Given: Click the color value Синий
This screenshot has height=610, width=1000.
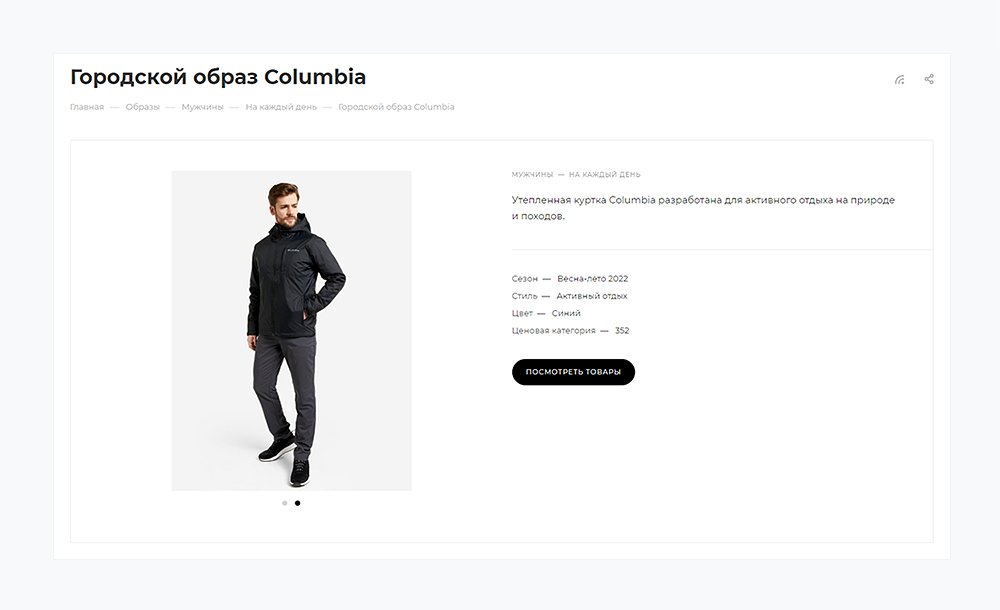Looking at the screenshot, I should 566,313.
